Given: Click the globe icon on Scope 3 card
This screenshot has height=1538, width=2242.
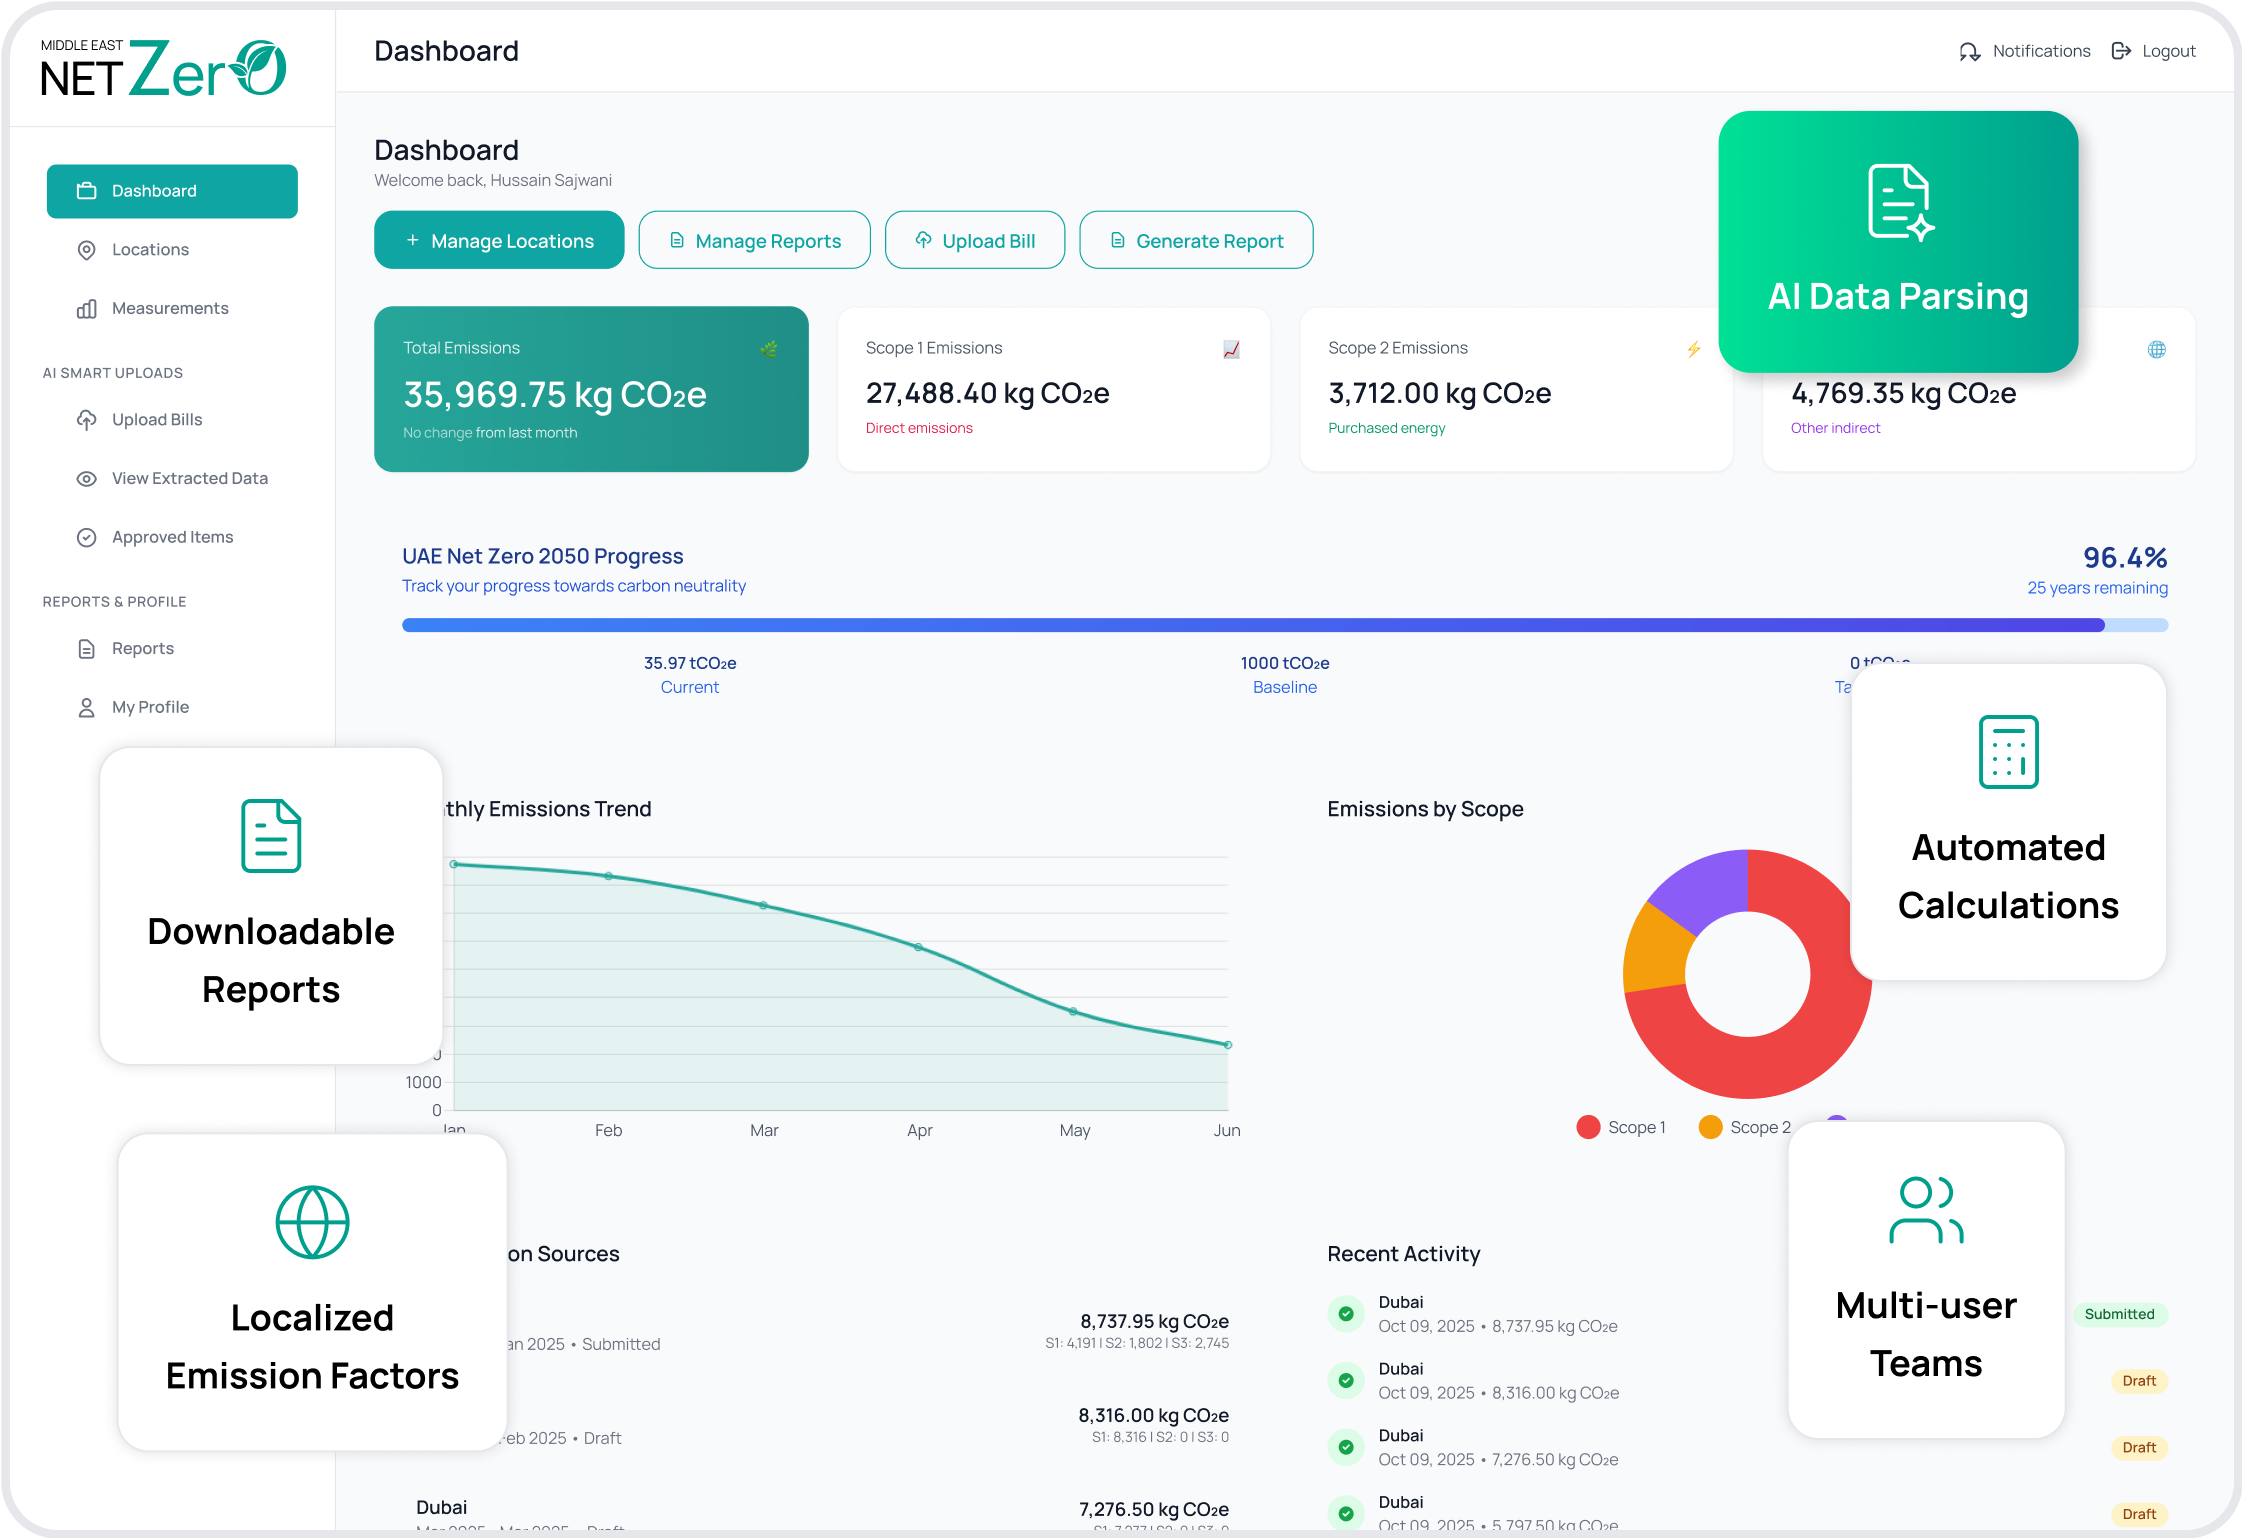Looking at the screenshot, I should point(2157,349).
